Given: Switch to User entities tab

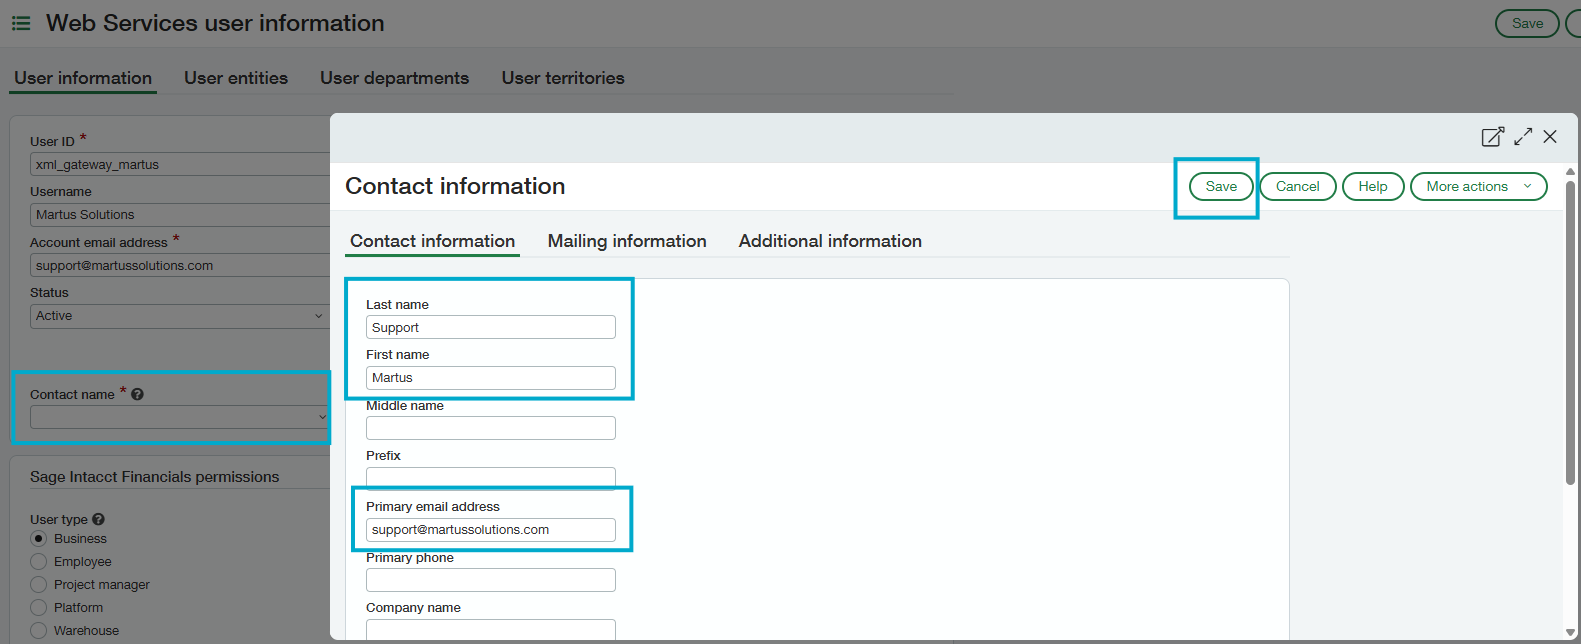Looking at the screenshot, I should point(236,78).
